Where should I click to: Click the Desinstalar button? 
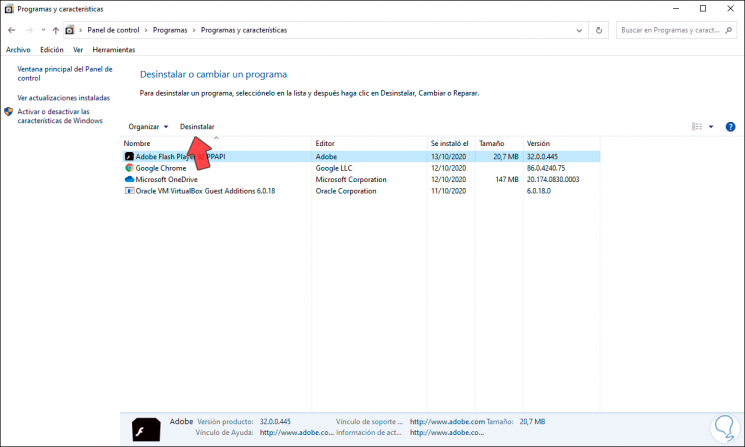tap(197, 126)
